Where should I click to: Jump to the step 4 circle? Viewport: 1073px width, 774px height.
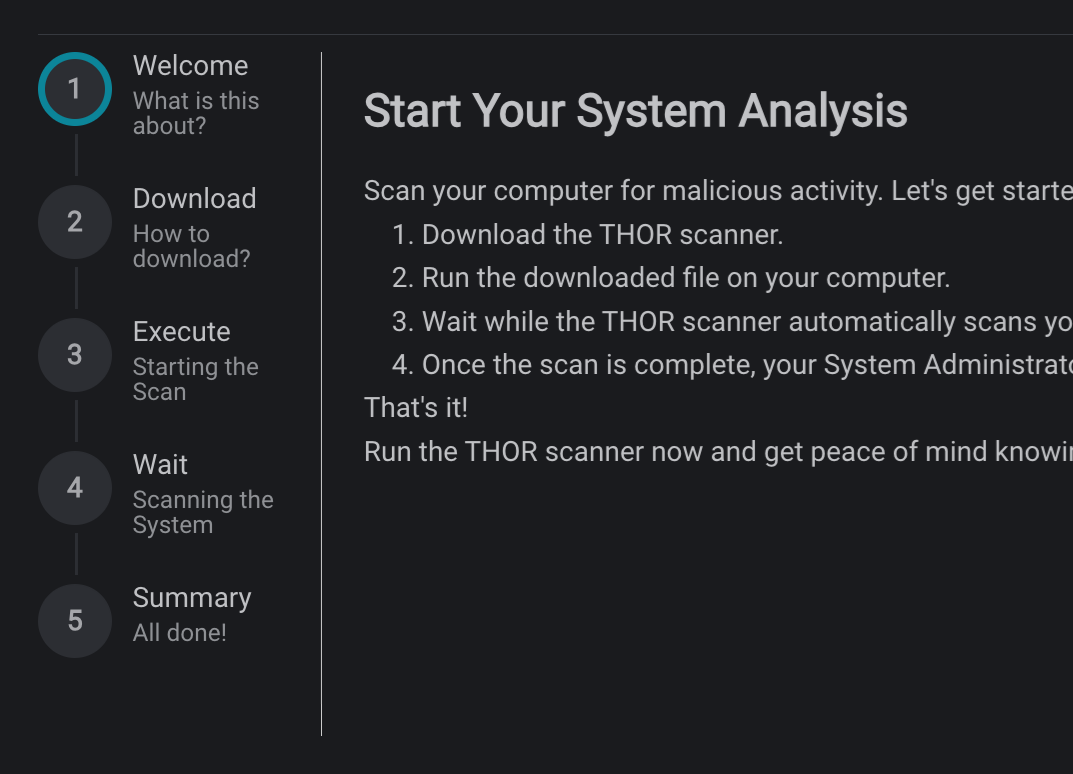[74, 487]
